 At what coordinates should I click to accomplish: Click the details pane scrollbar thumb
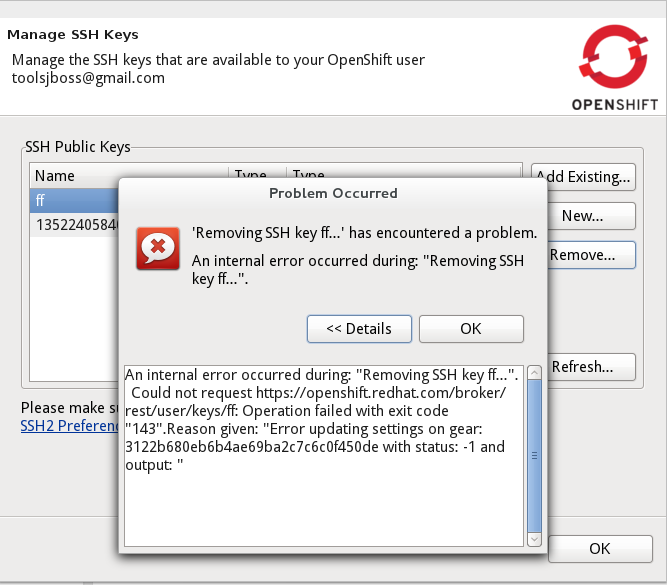click(534, 456)
